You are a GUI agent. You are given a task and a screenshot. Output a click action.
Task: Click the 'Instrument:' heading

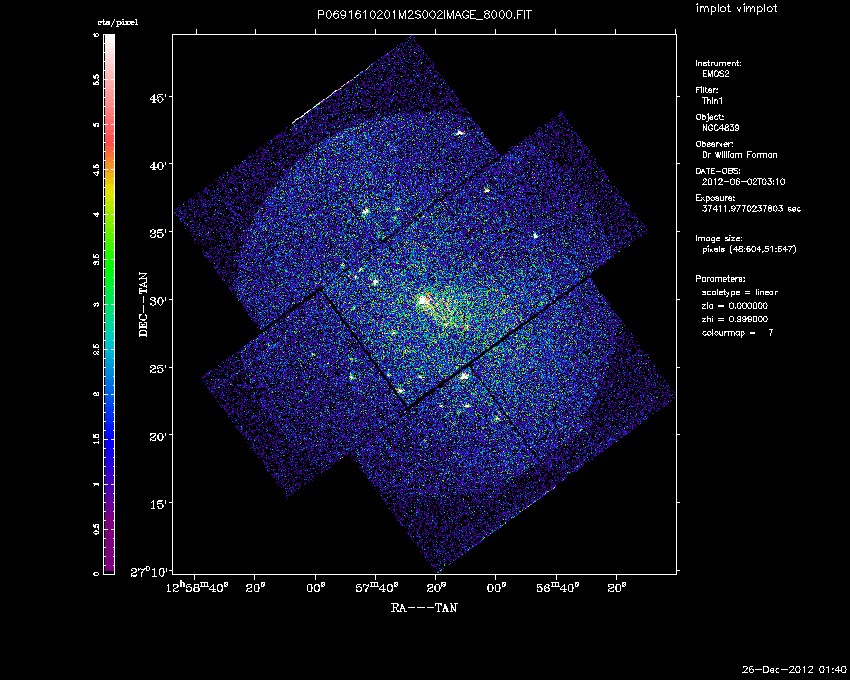click(x=718, y=63)
